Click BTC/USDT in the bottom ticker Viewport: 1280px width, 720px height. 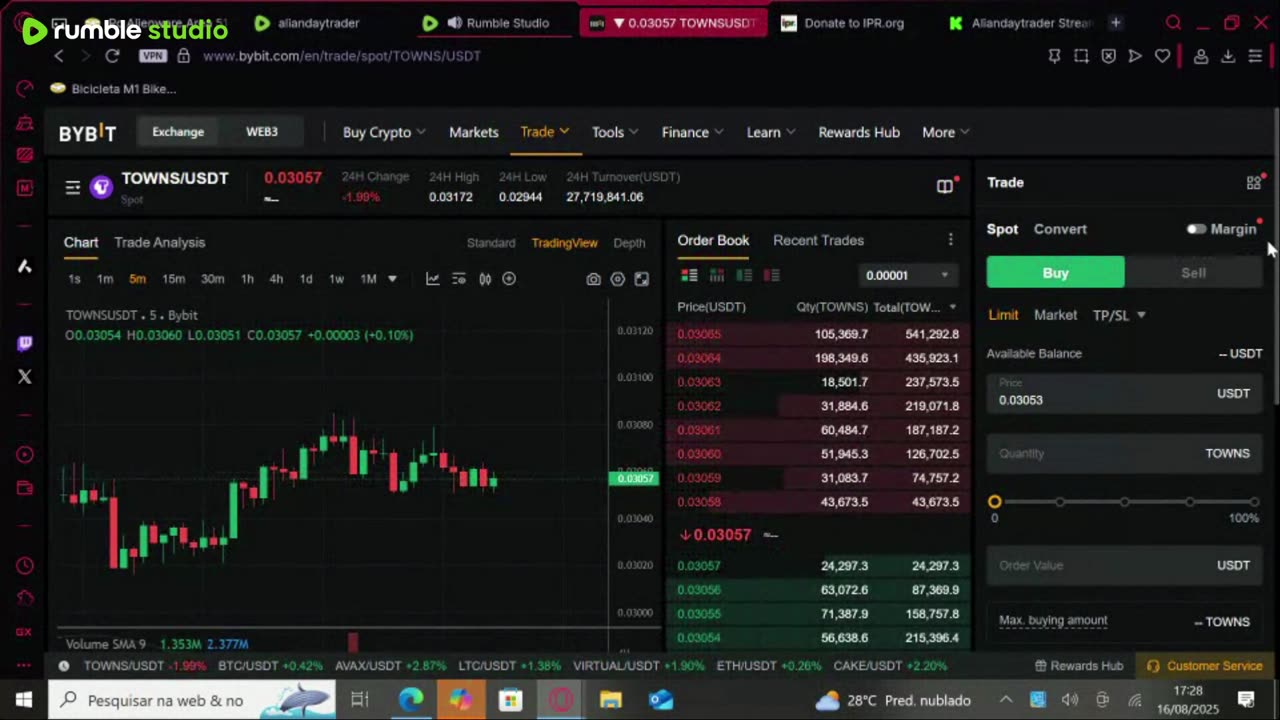tap(270, 666)
